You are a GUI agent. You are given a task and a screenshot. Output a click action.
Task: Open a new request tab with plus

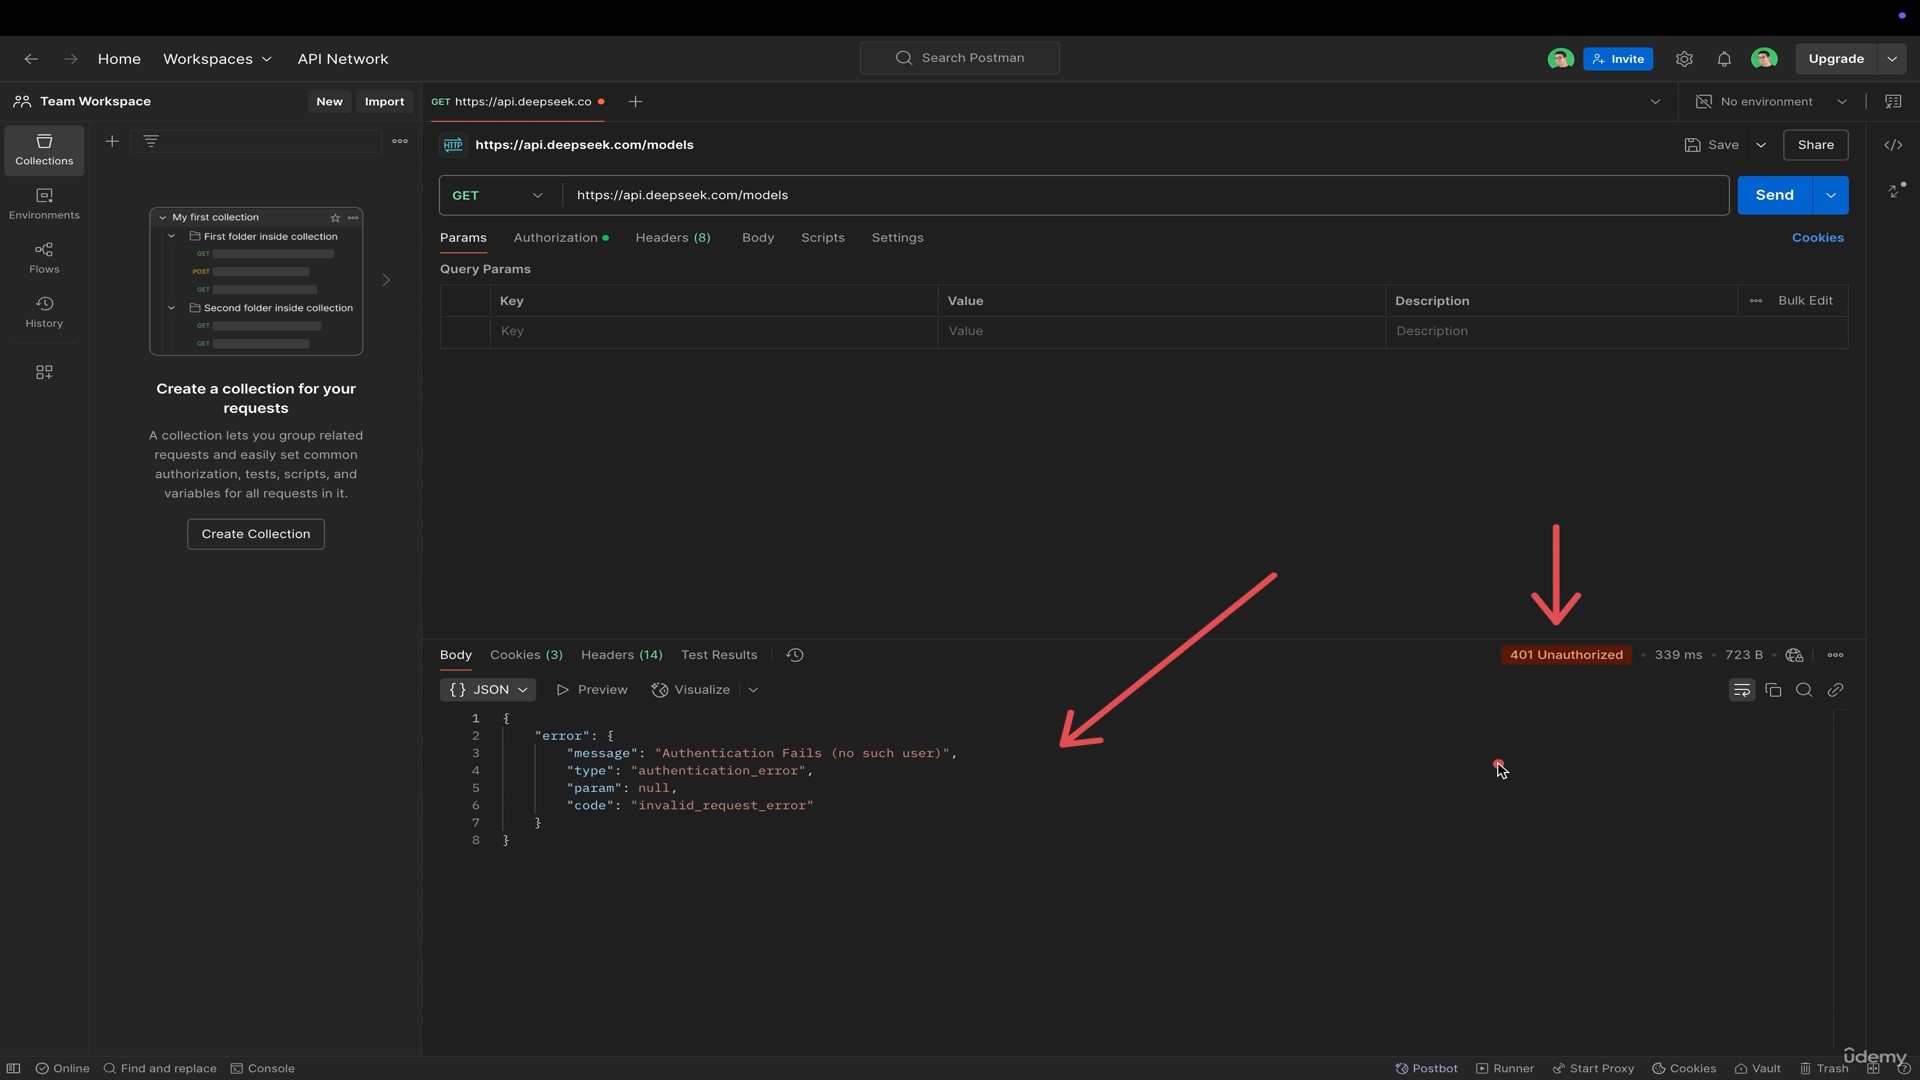click(635, 102)
